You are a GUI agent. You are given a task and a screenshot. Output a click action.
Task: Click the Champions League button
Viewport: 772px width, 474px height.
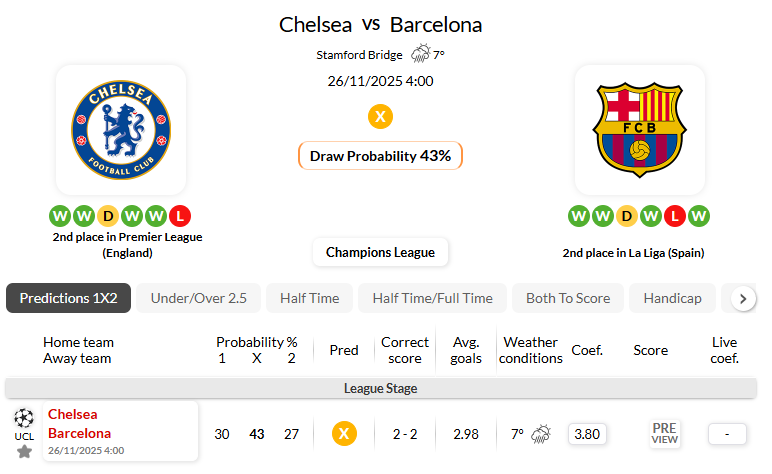click(x=380, y=252)
